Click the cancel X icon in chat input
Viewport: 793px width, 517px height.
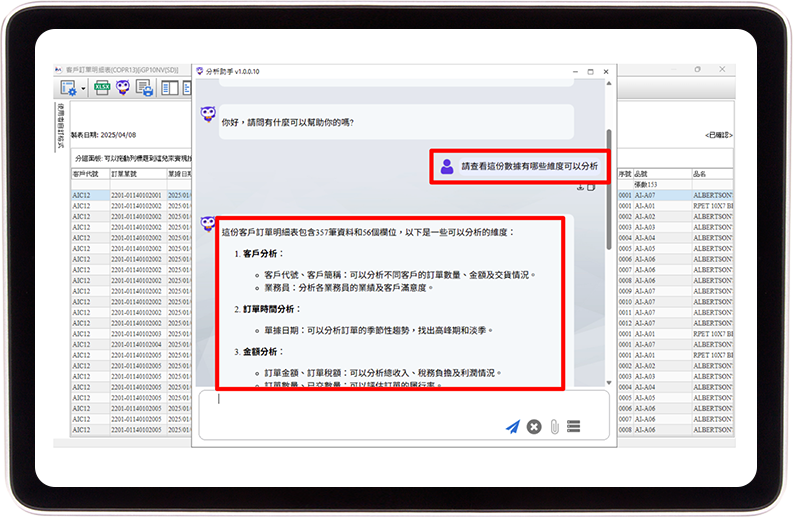[x=534, y=427]
